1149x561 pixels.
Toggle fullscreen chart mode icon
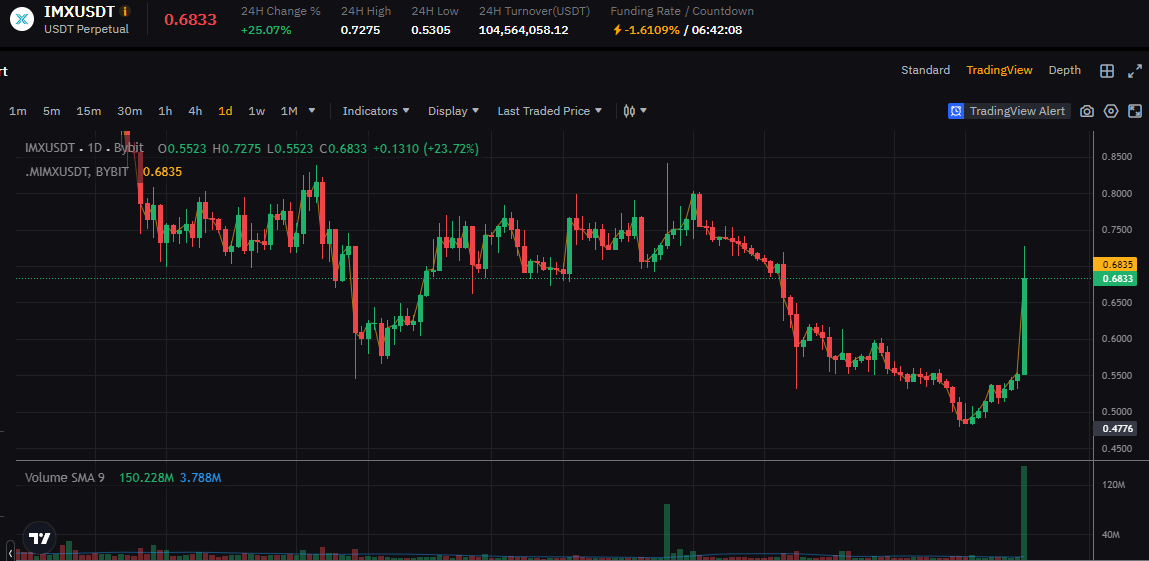click(1134, 111)
